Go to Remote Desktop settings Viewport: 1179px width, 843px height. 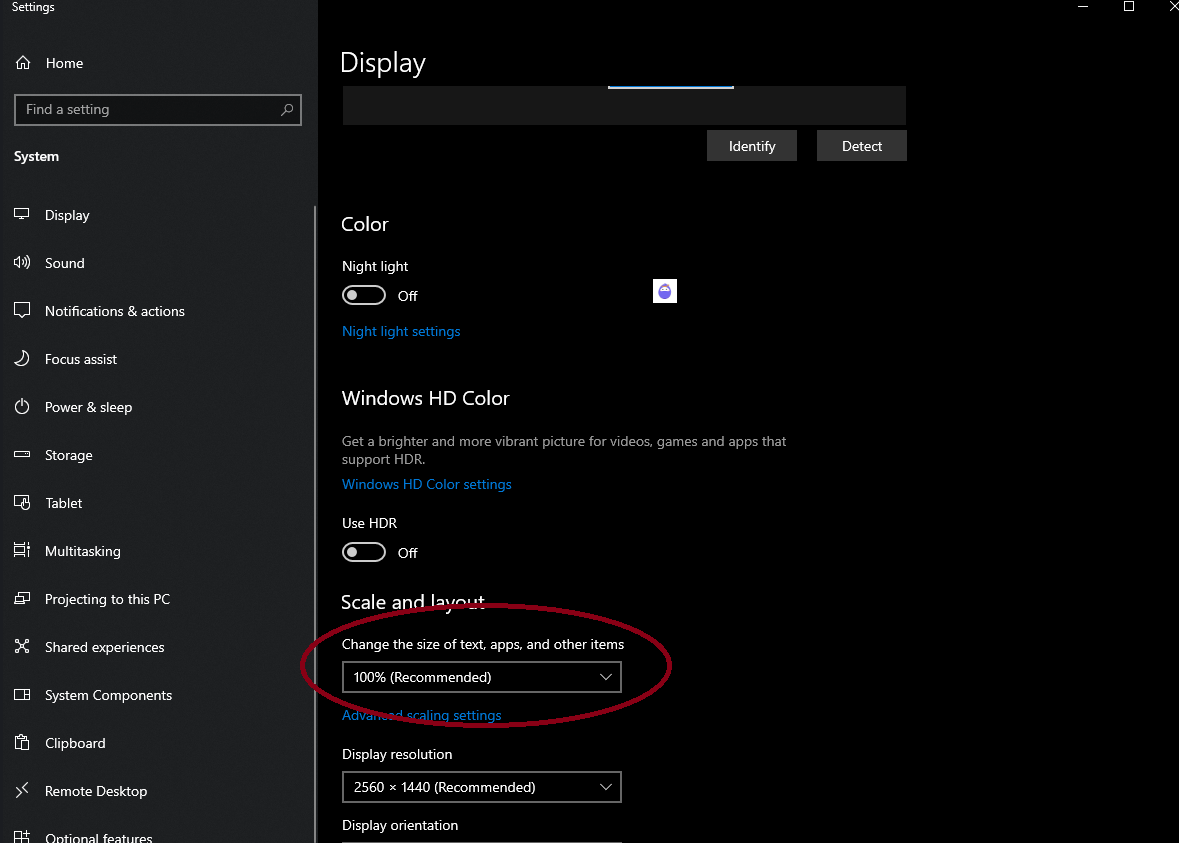96,791
